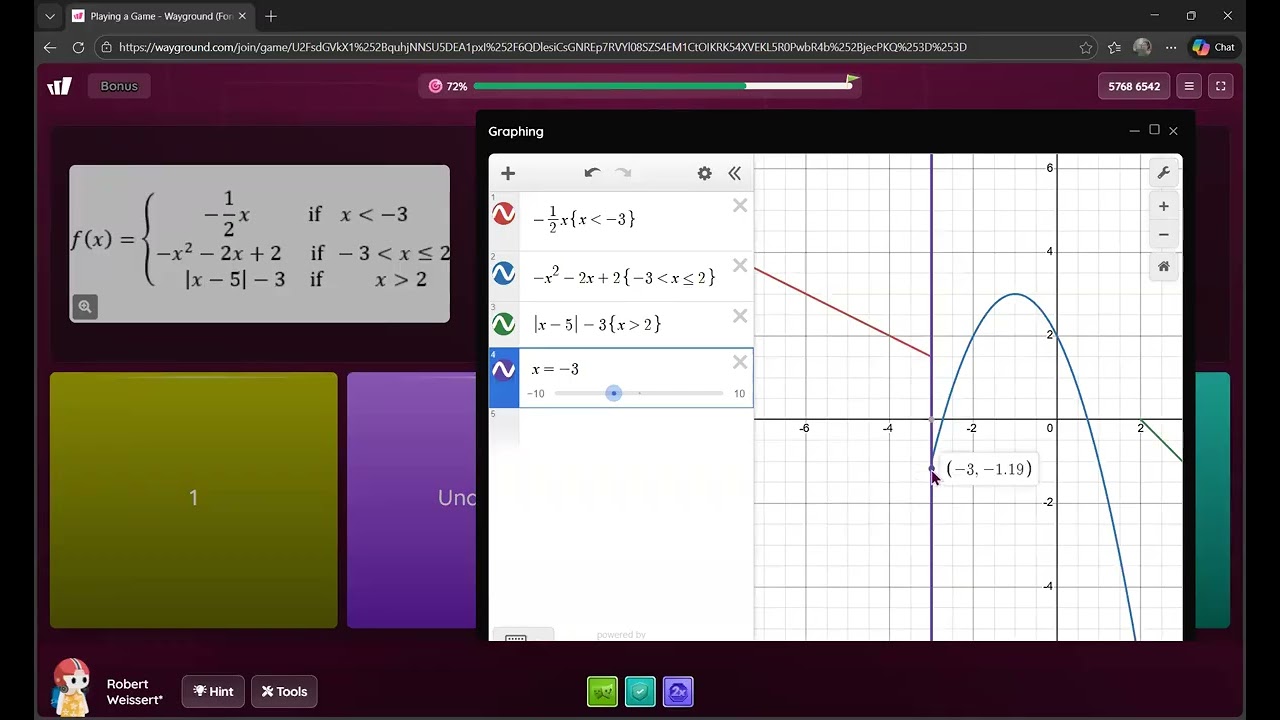Toggle visibility of the |x-5|-3 expression
This screenshot has width=1280, height=720.
click(x=504, y=324)
